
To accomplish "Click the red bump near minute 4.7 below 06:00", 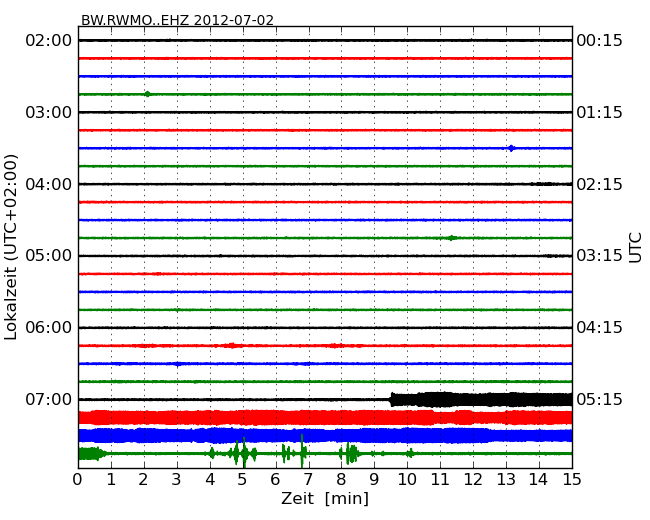I will click(232, 345).
